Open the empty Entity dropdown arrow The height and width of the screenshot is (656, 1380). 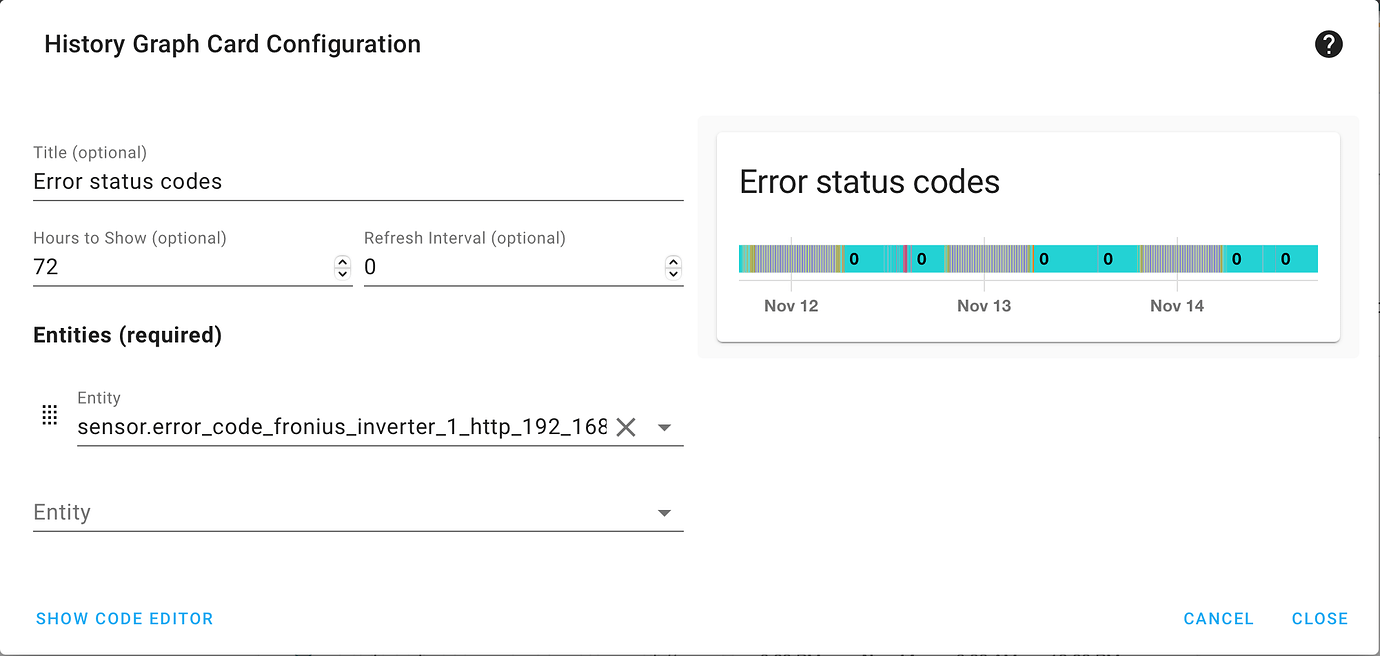[x=664, y=513]
